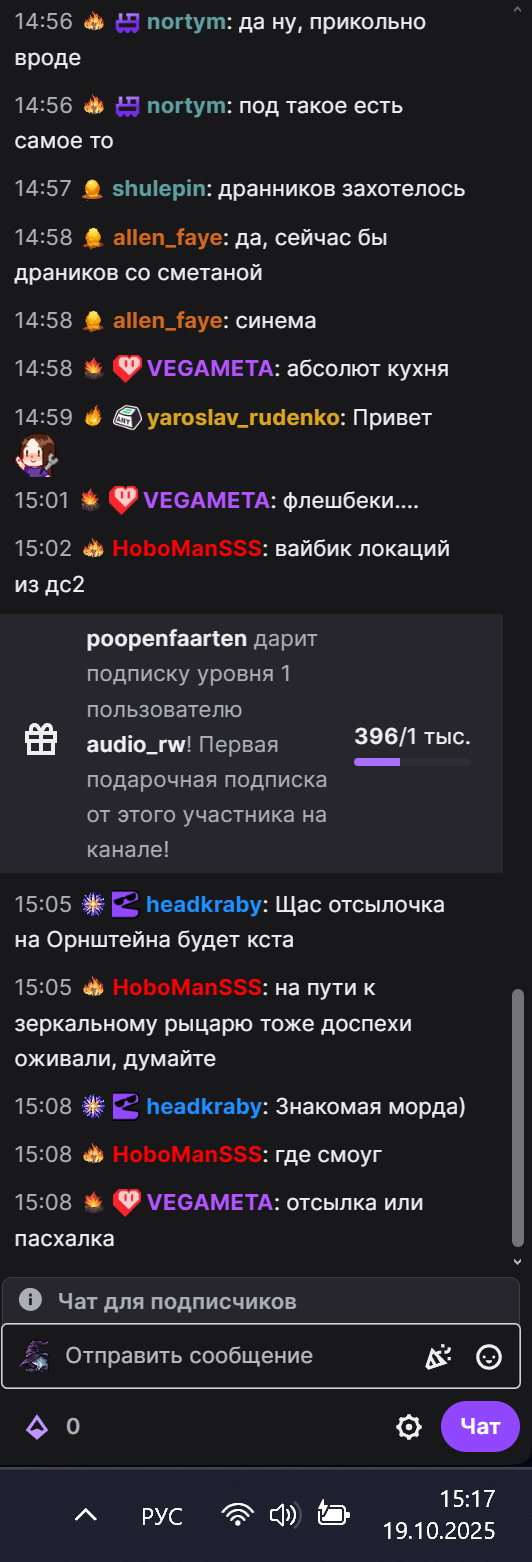Click the channel points gem icon
The width and height of the screenshot is (532, 1562).
coord(37,1427)
